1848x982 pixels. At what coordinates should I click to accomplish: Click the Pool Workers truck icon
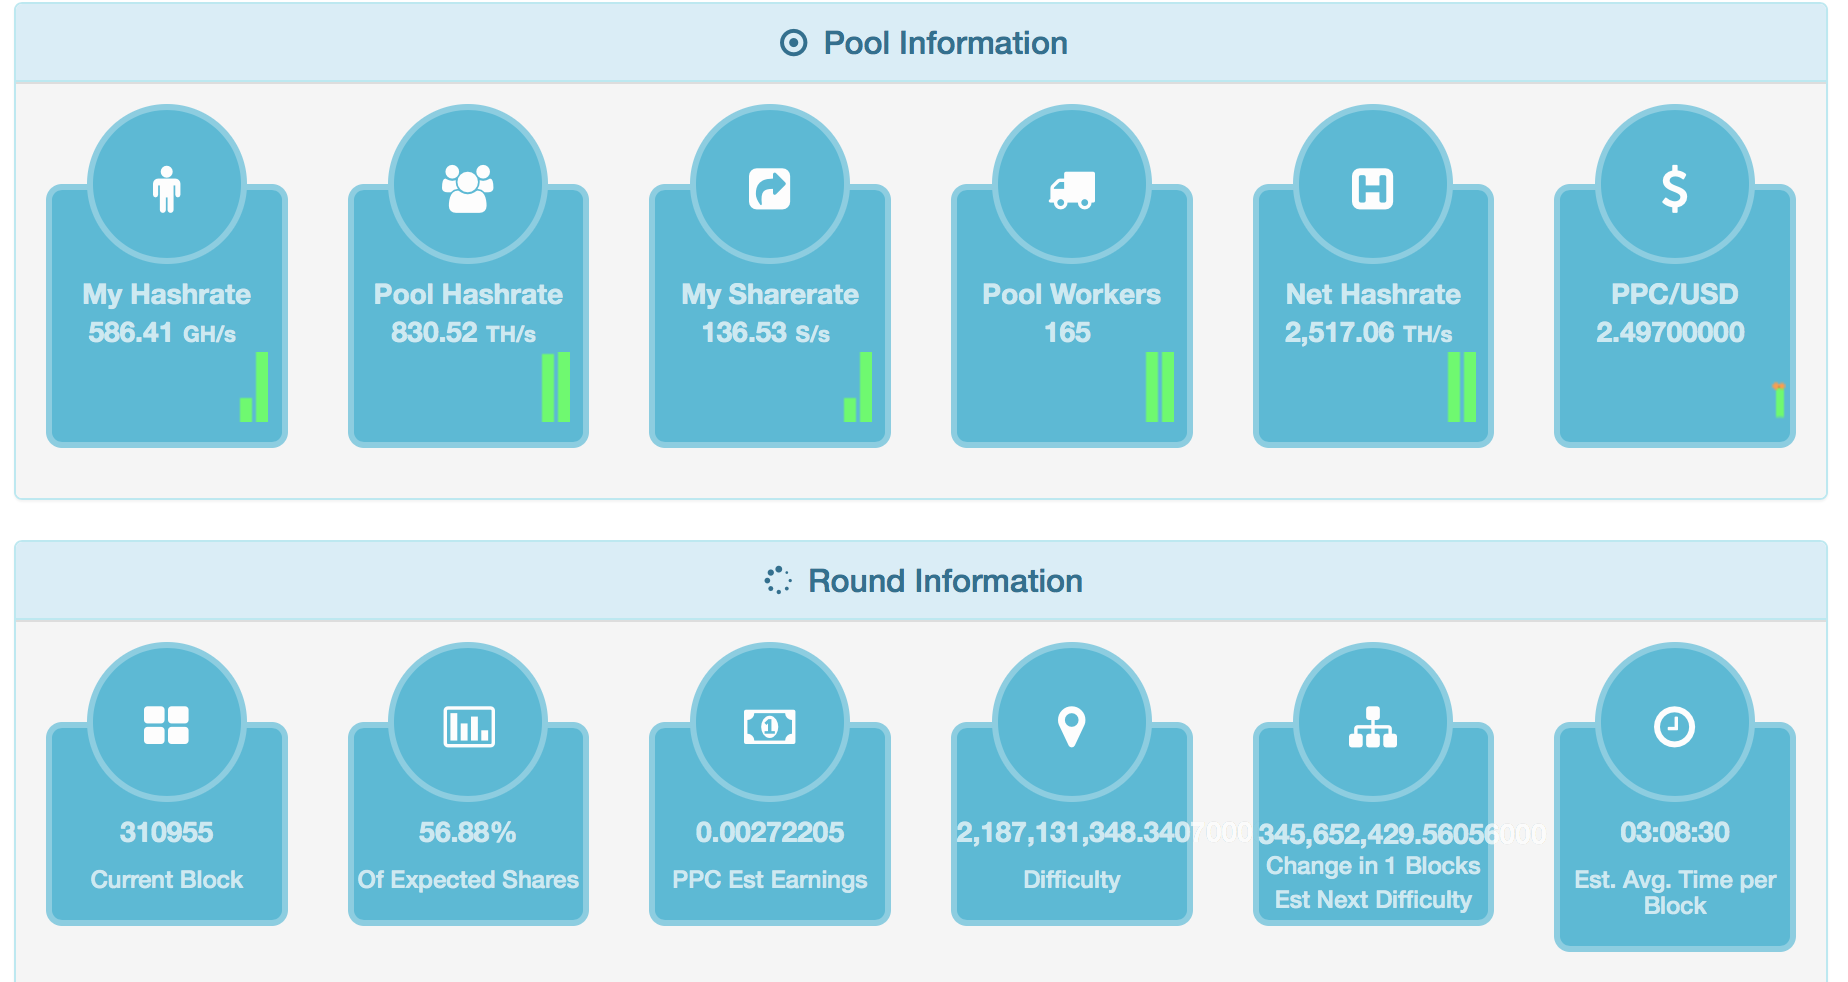pos(1072,189)
